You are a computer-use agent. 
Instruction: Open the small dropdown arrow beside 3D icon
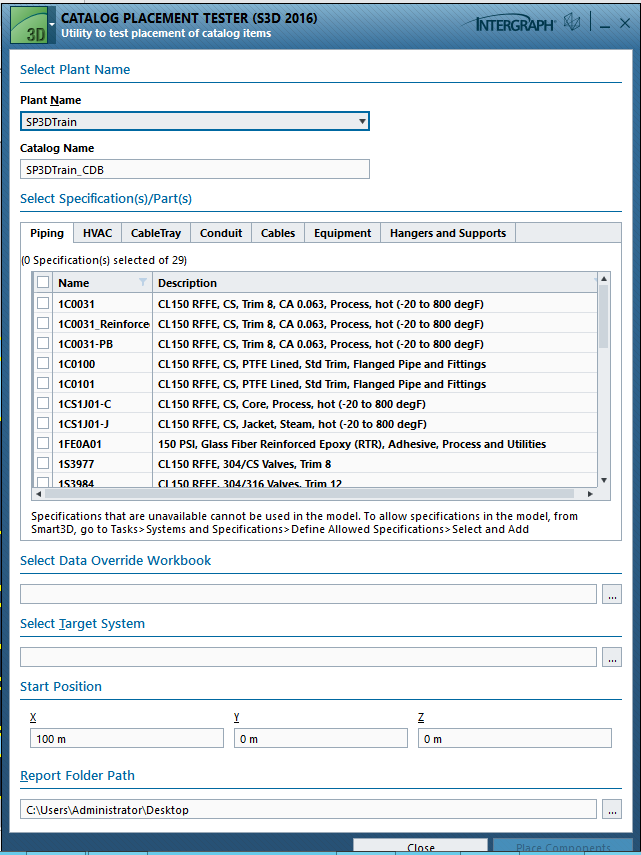point(51,24)
